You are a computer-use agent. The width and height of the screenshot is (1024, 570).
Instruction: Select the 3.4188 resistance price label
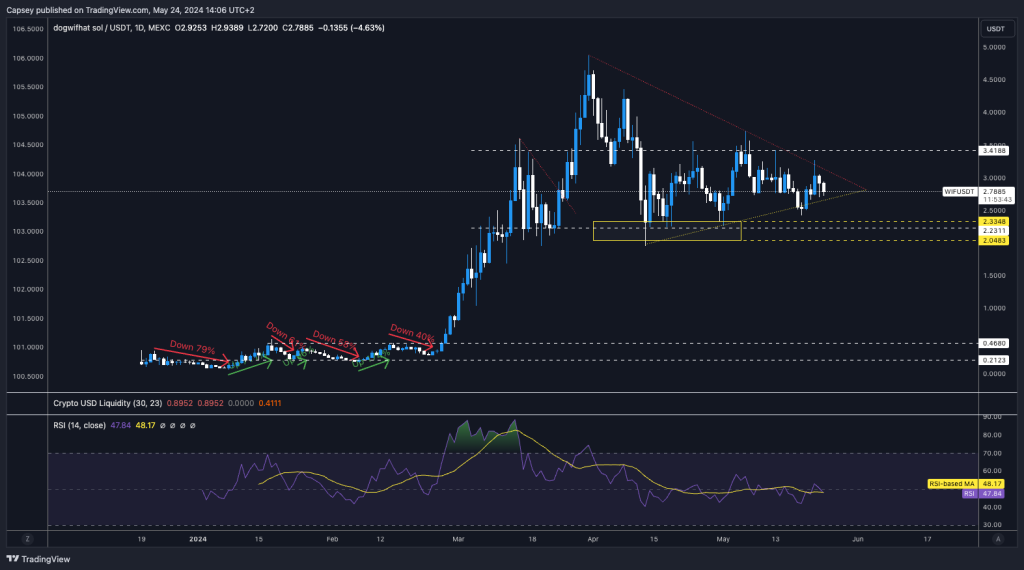pos(994,150)
